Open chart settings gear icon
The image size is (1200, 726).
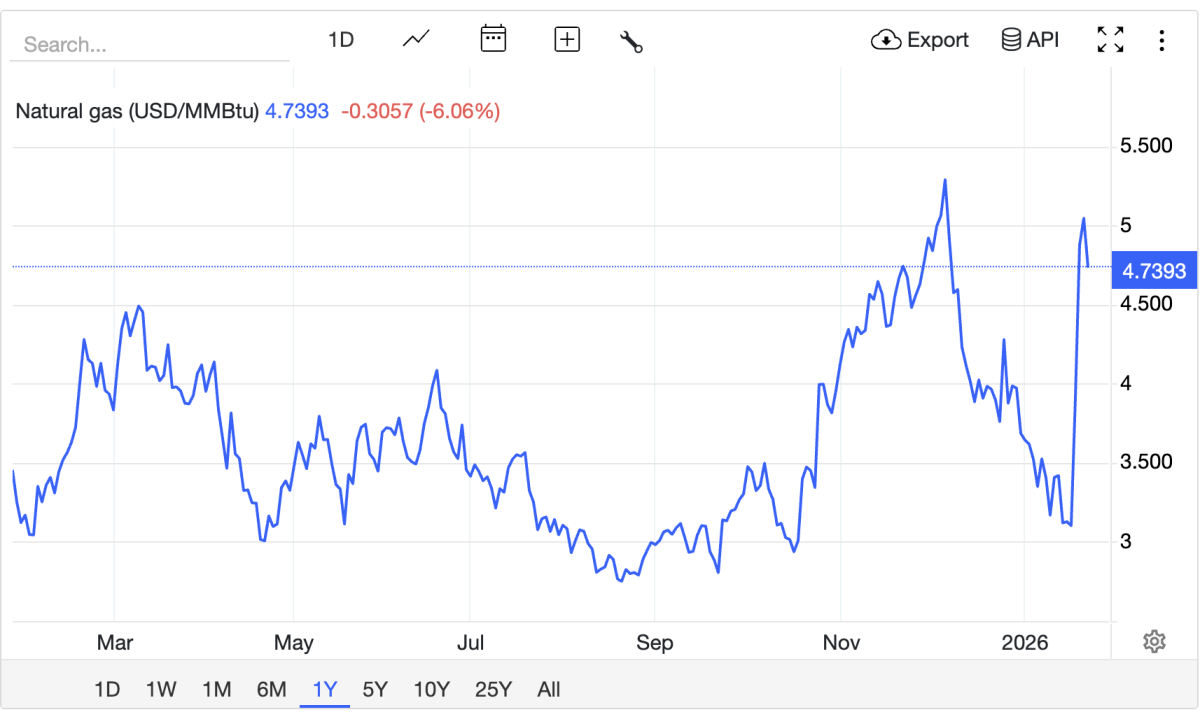pos(1155,641)
